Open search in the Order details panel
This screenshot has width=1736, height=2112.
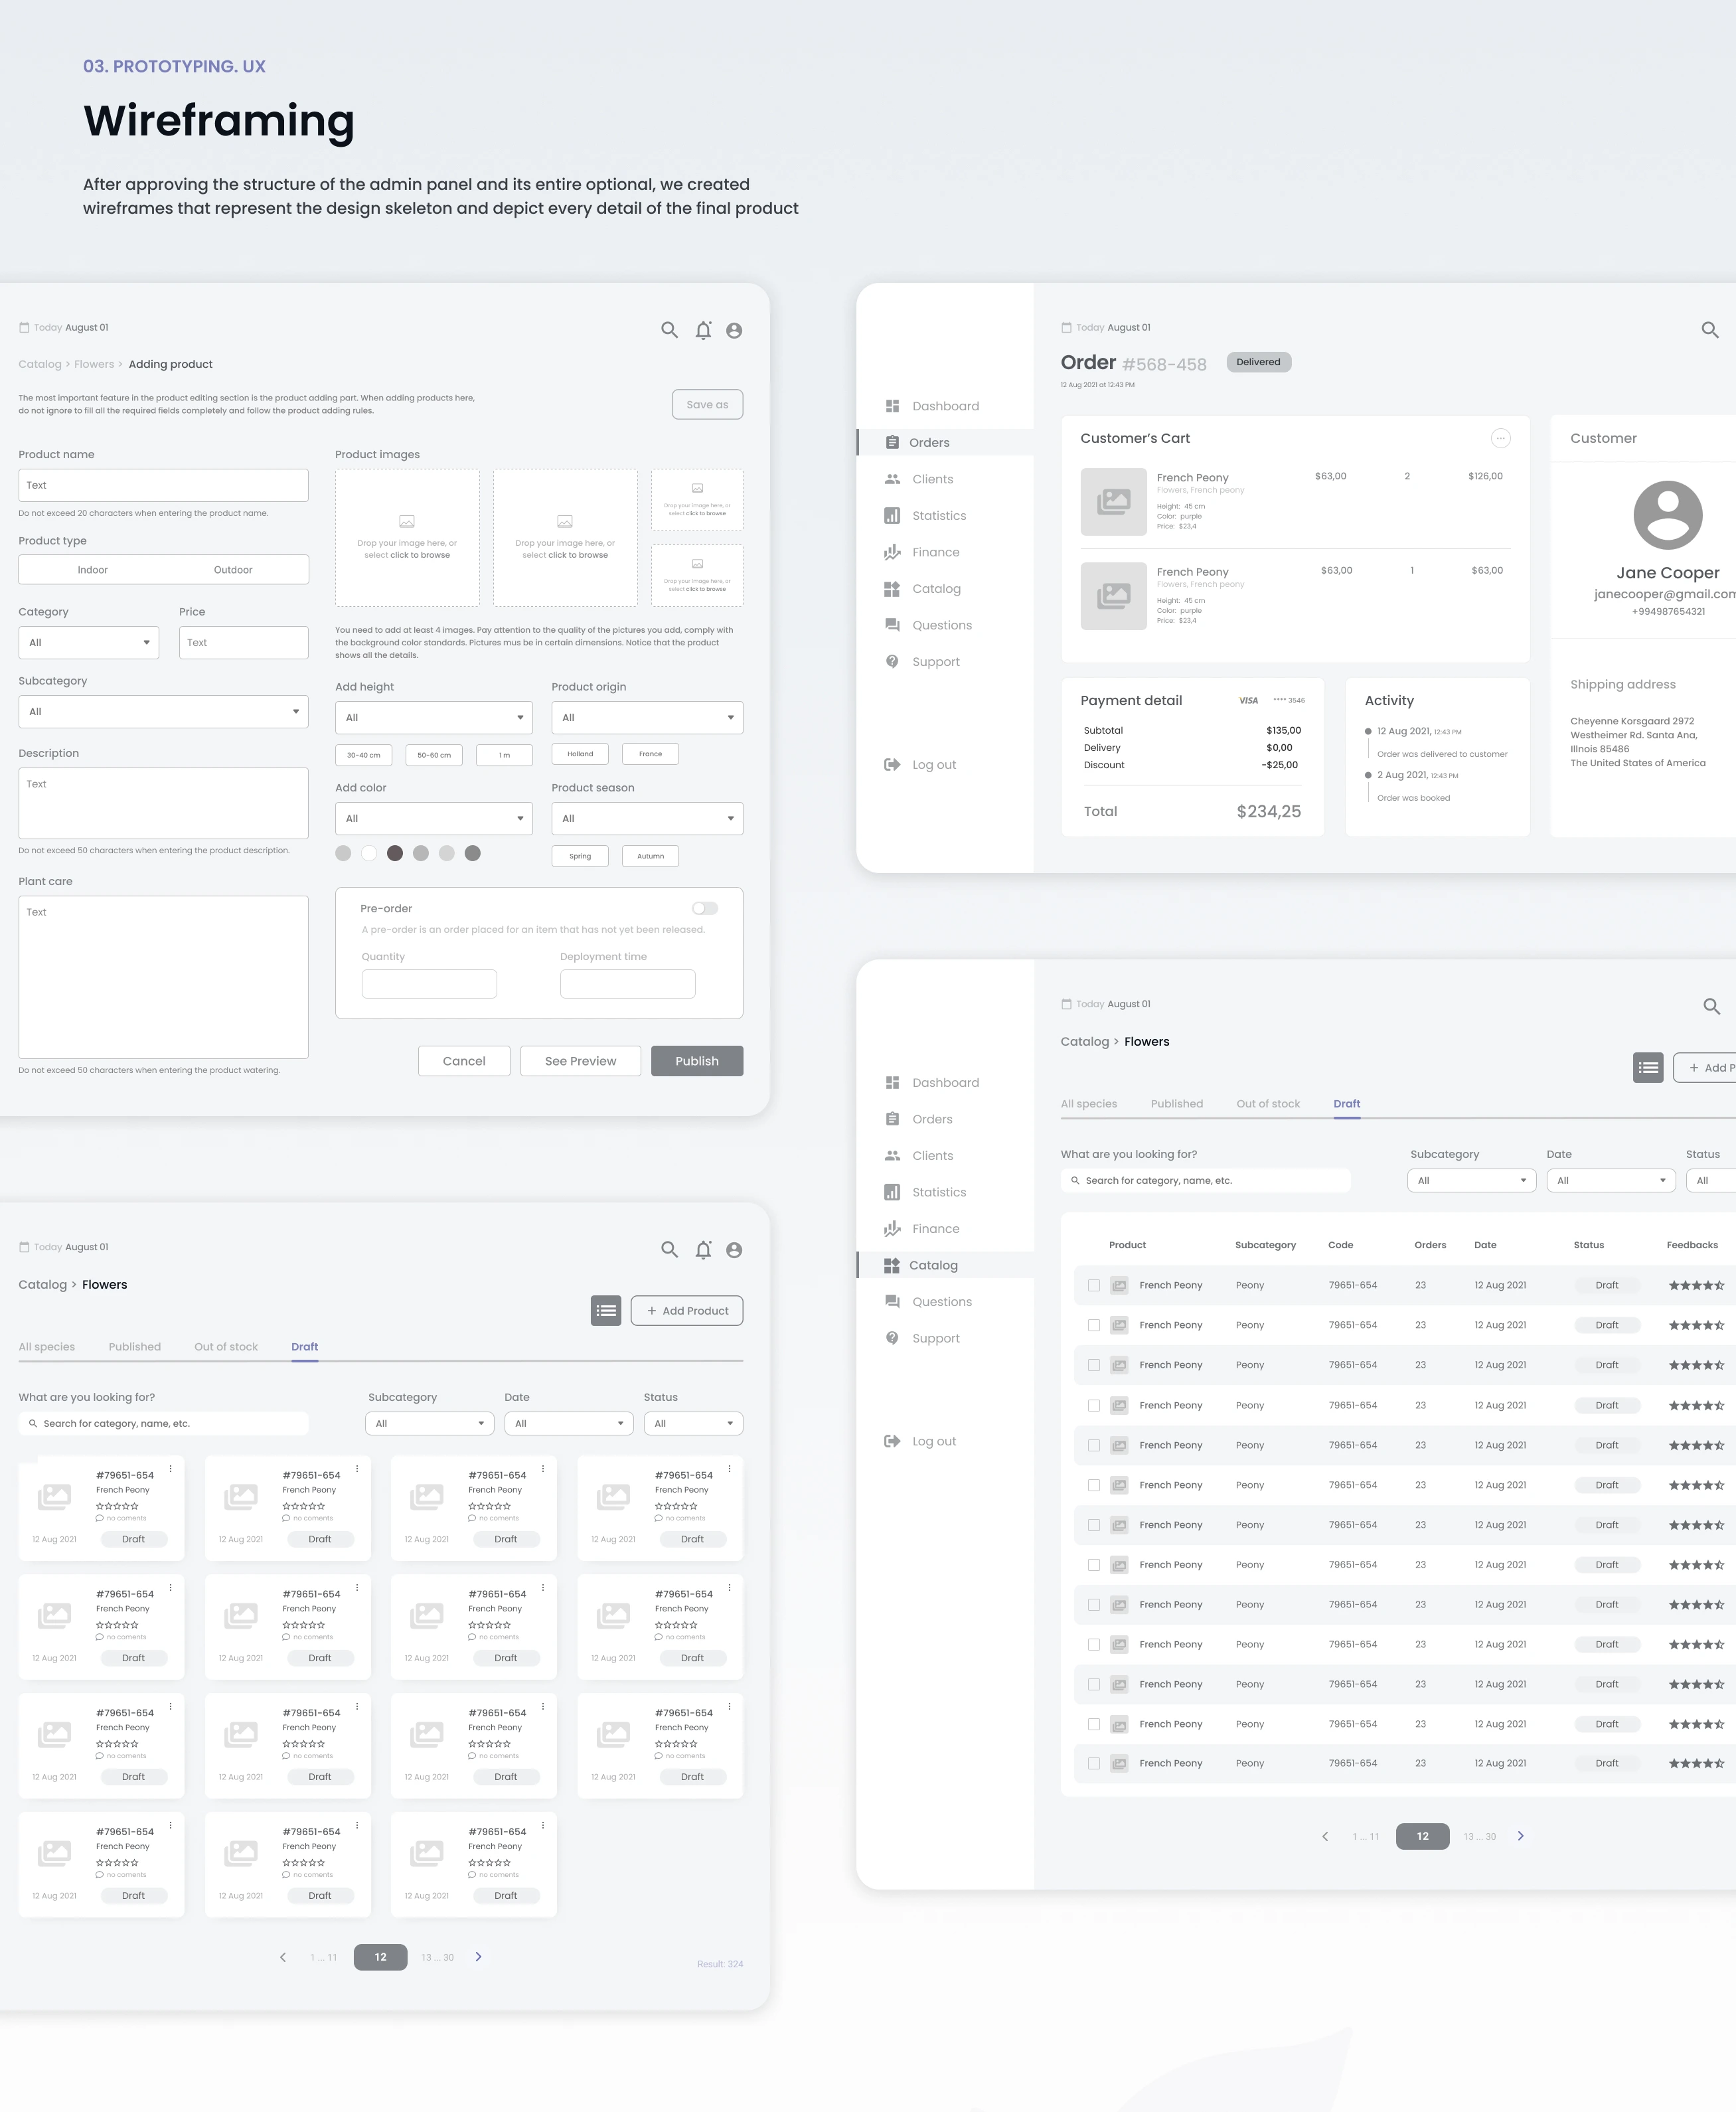[x=1709, y=330]
